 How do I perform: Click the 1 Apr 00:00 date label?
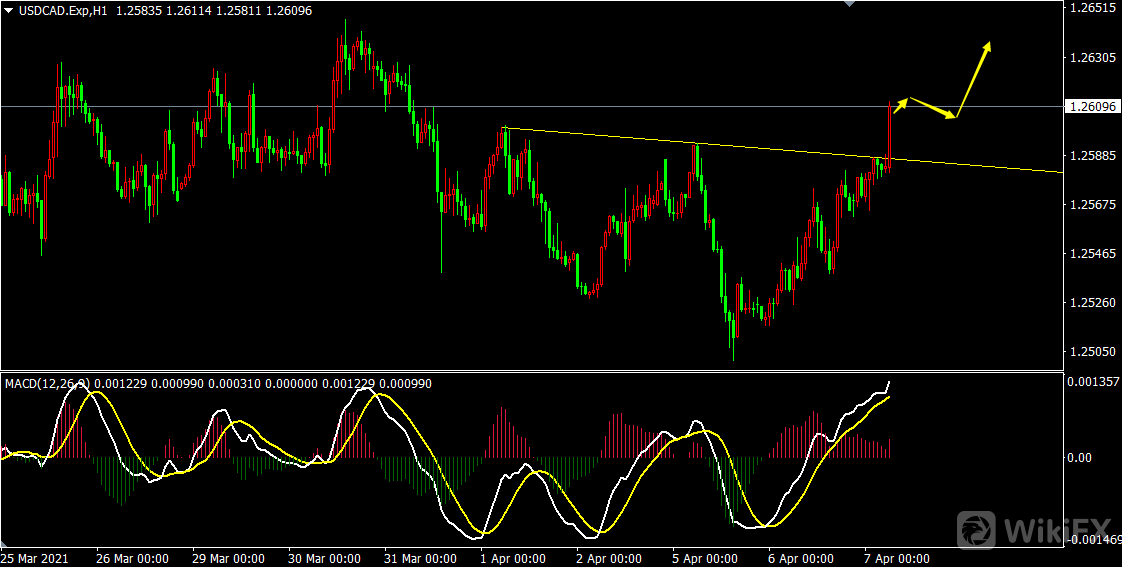pyautogui.click(x=513, y=558)
